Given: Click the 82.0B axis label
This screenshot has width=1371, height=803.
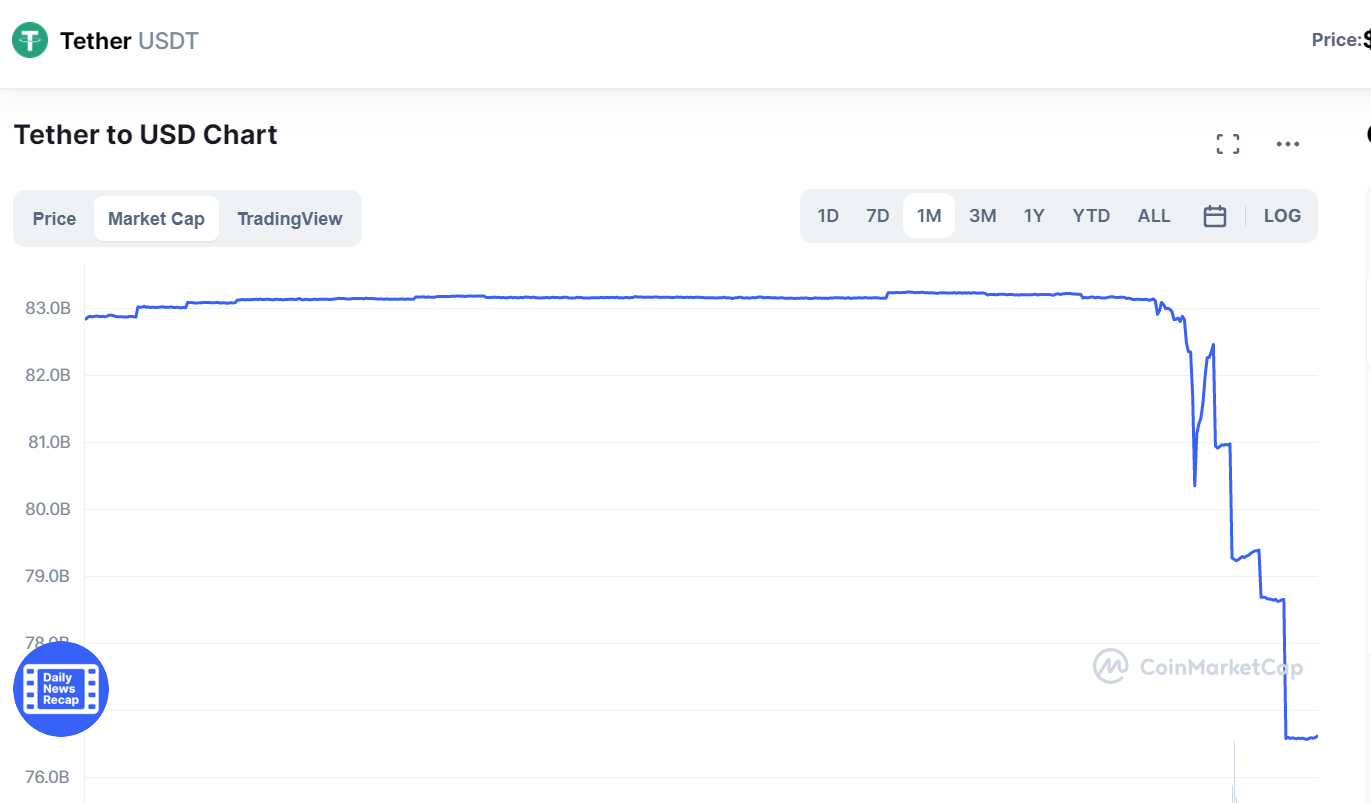Looking at the screenshot, I should click(48, 375).
